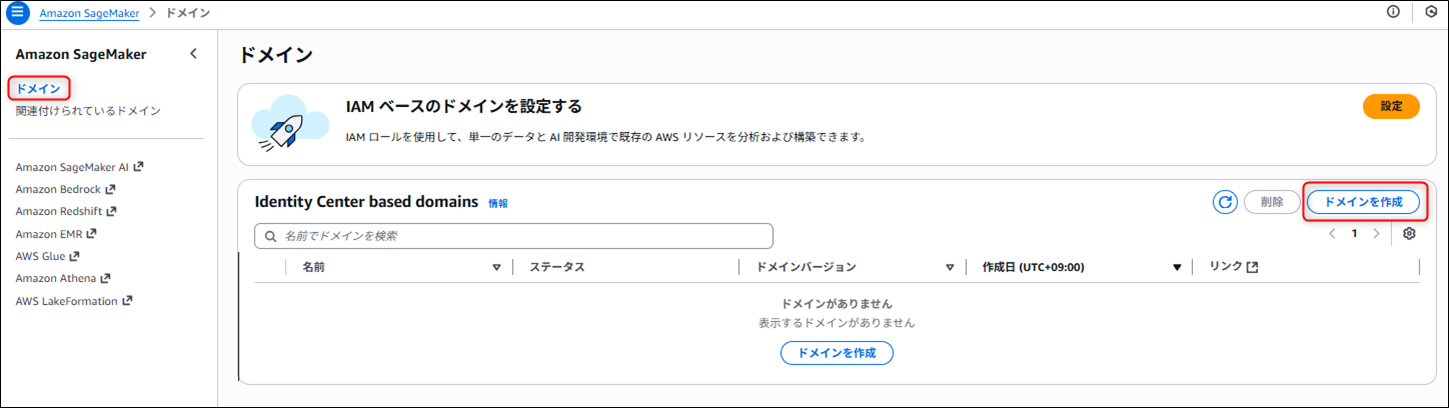
Task: Open table preferences gear icon
Action: coord(1409,234)
